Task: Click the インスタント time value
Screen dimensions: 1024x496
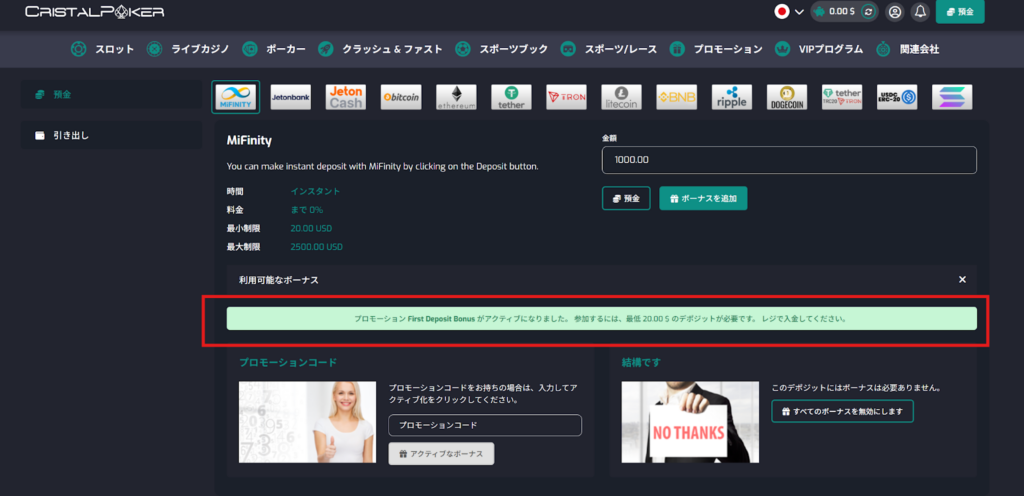Action: click(315, 191)
